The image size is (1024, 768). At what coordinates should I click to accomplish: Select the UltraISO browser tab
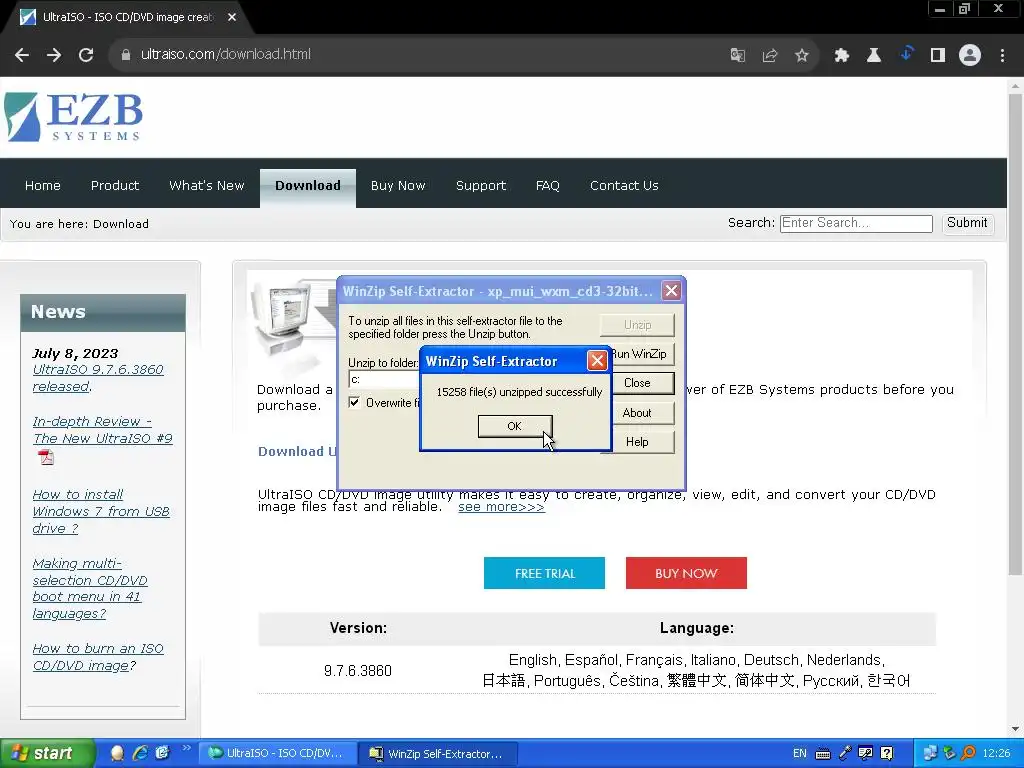127,17
